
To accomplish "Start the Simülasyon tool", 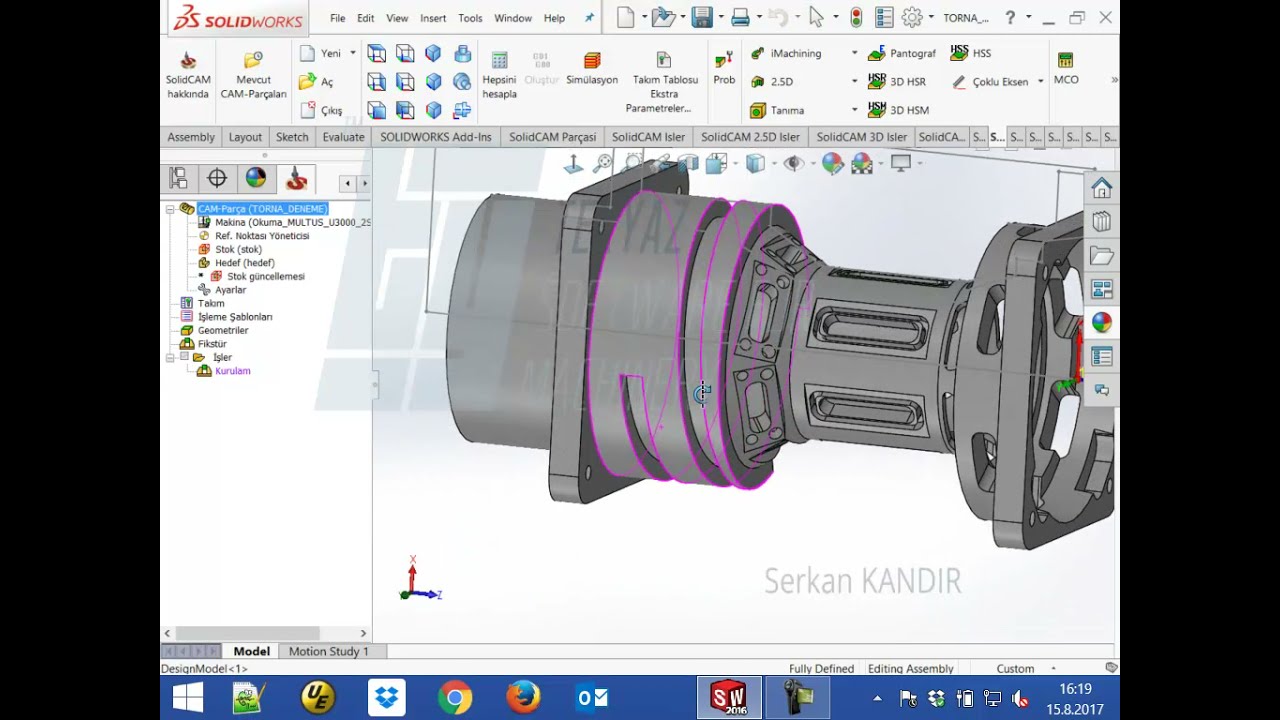I will (x=592, y=68).
